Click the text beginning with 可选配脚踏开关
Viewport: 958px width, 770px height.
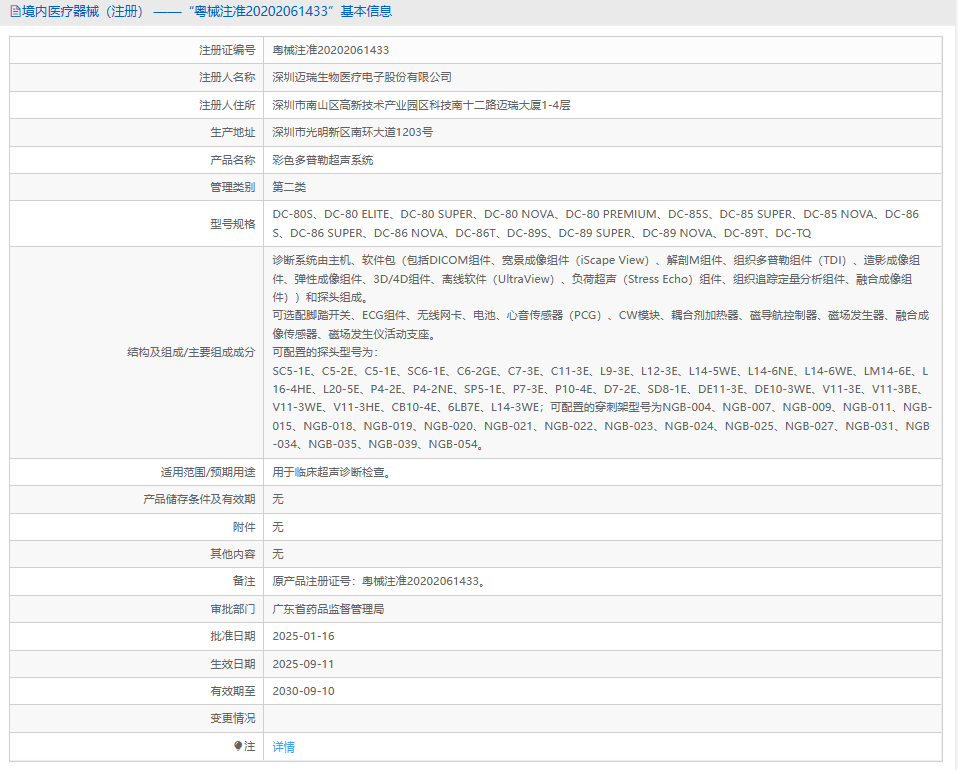[601, 324]
